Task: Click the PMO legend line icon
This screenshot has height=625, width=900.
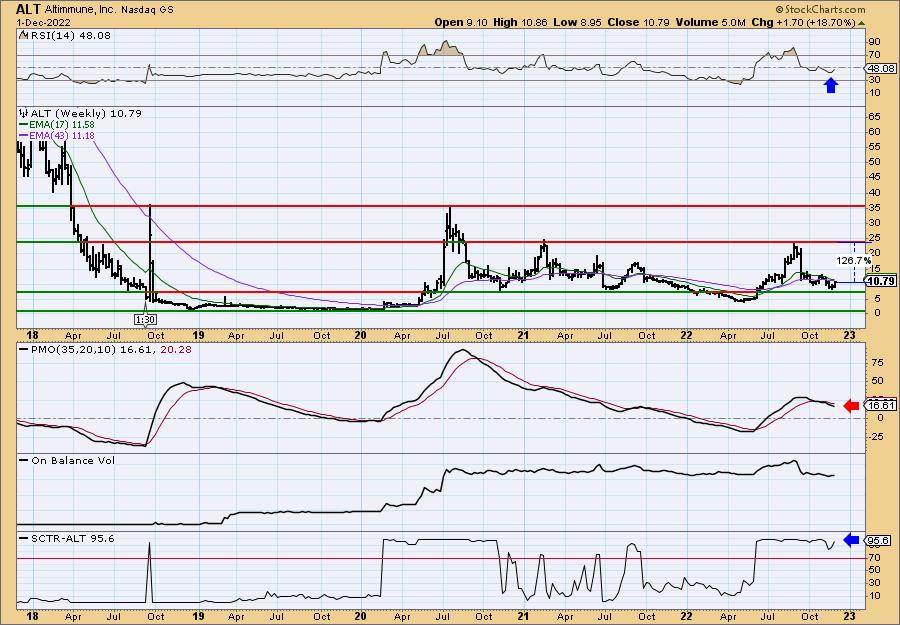Action: [23, 349]
